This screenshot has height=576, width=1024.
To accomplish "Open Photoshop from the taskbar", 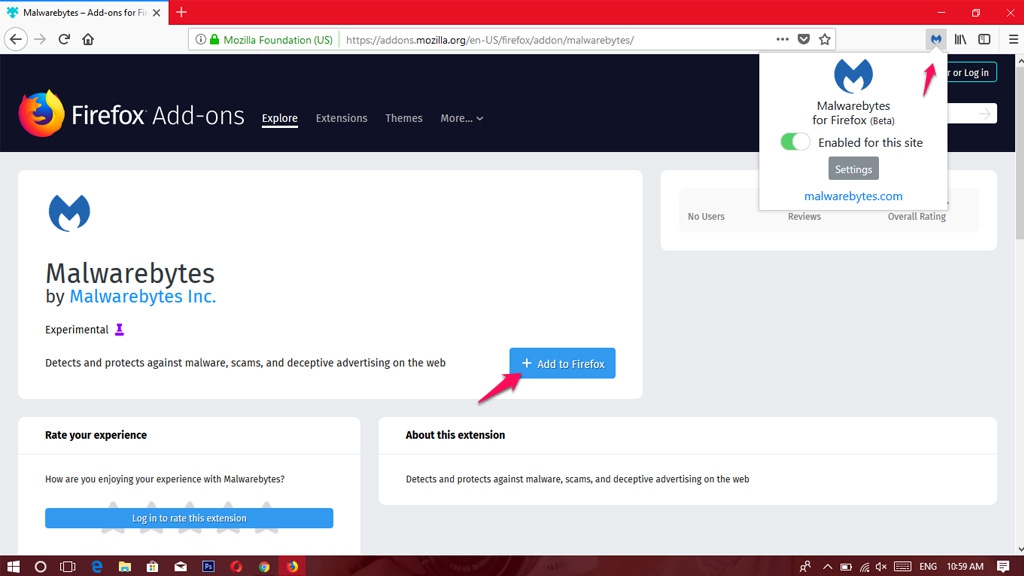I will [x=208, y=566].
